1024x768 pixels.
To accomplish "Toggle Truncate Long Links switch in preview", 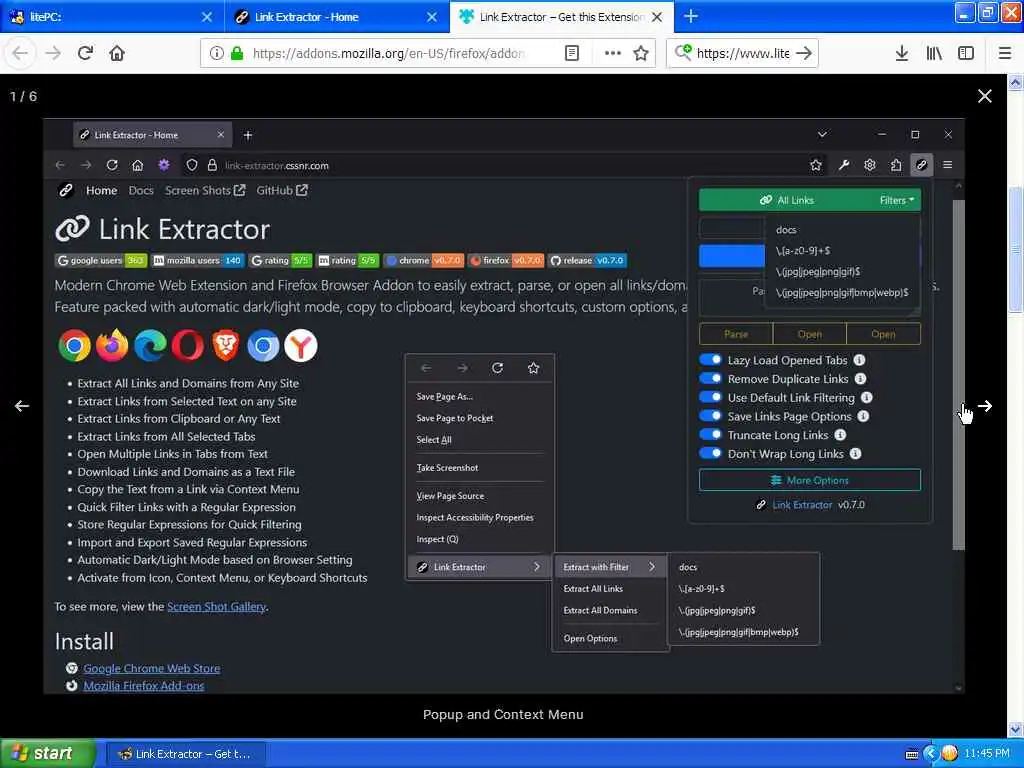I will point(710,435).
